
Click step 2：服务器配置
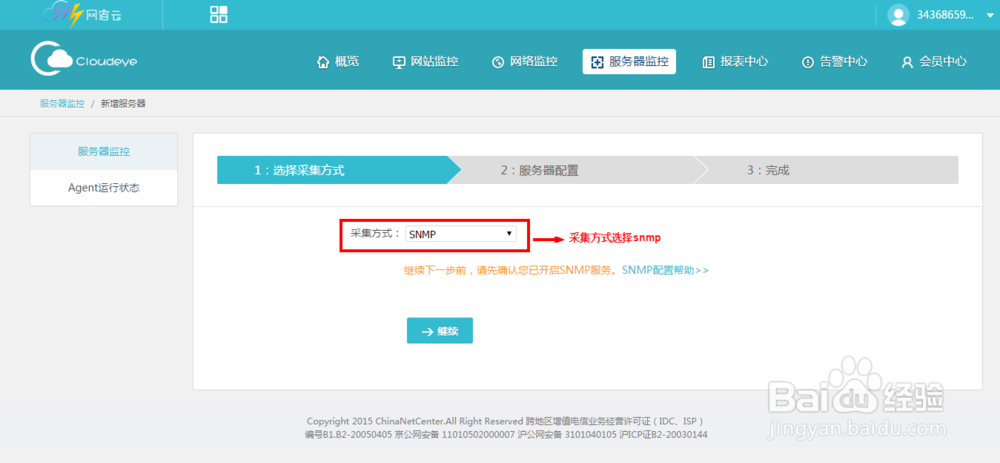click(578, 170)
